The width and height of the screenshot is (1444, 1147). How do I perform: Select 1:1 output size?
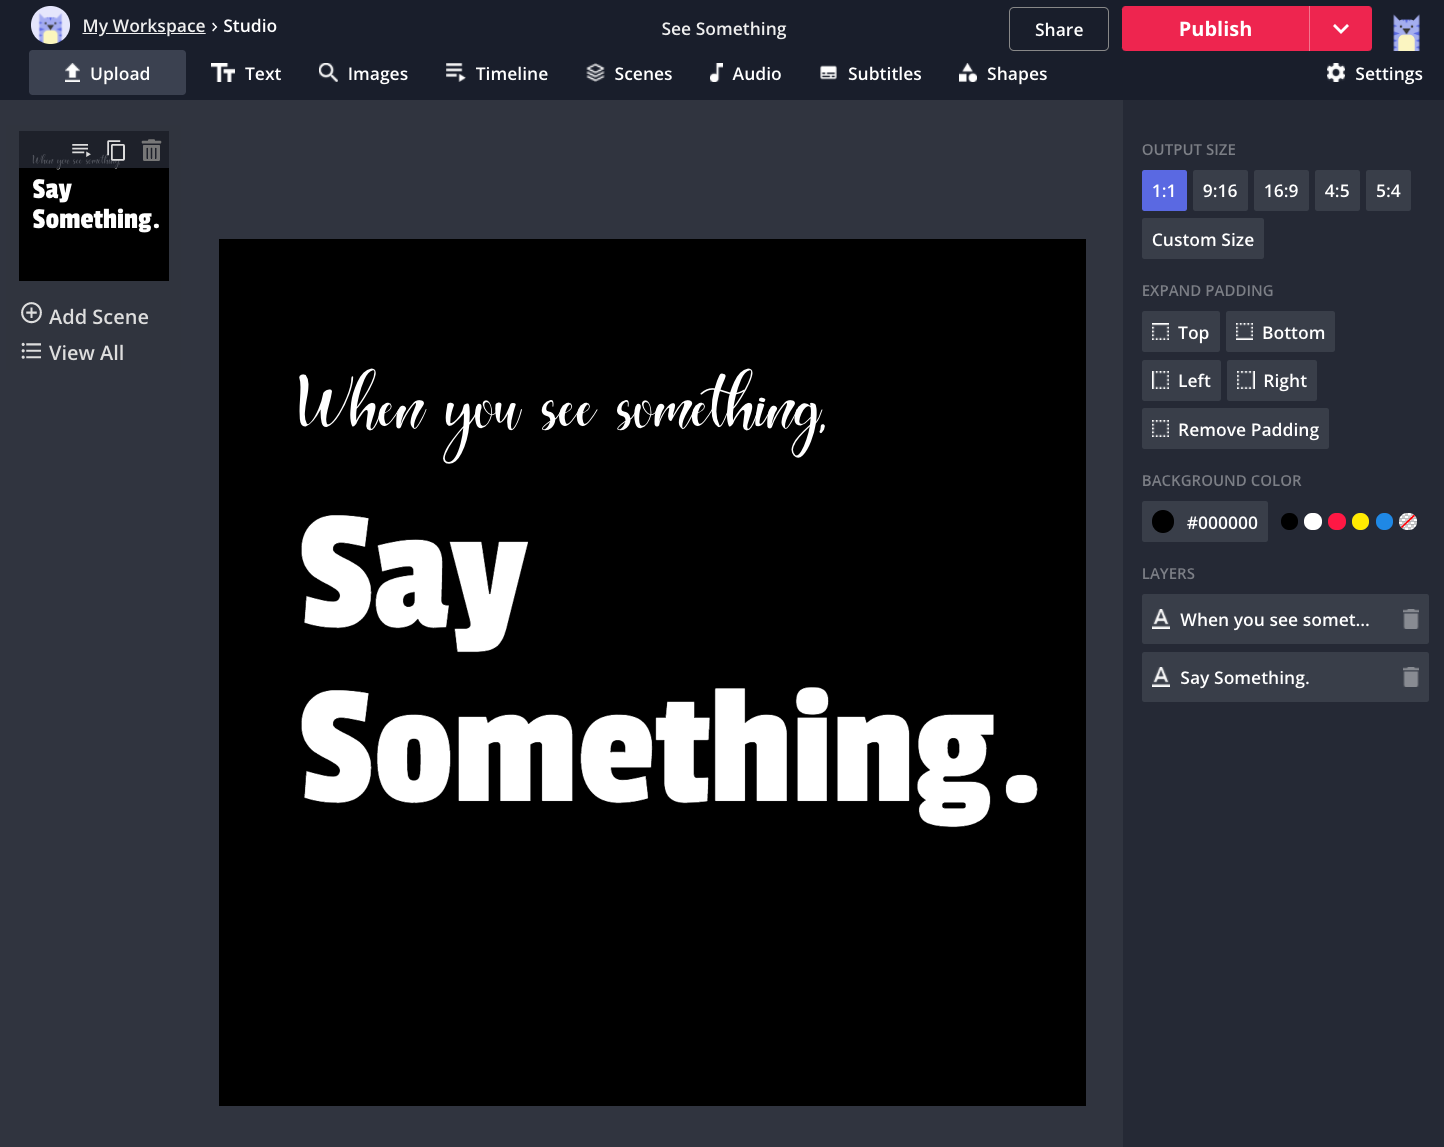(1164, 190)
